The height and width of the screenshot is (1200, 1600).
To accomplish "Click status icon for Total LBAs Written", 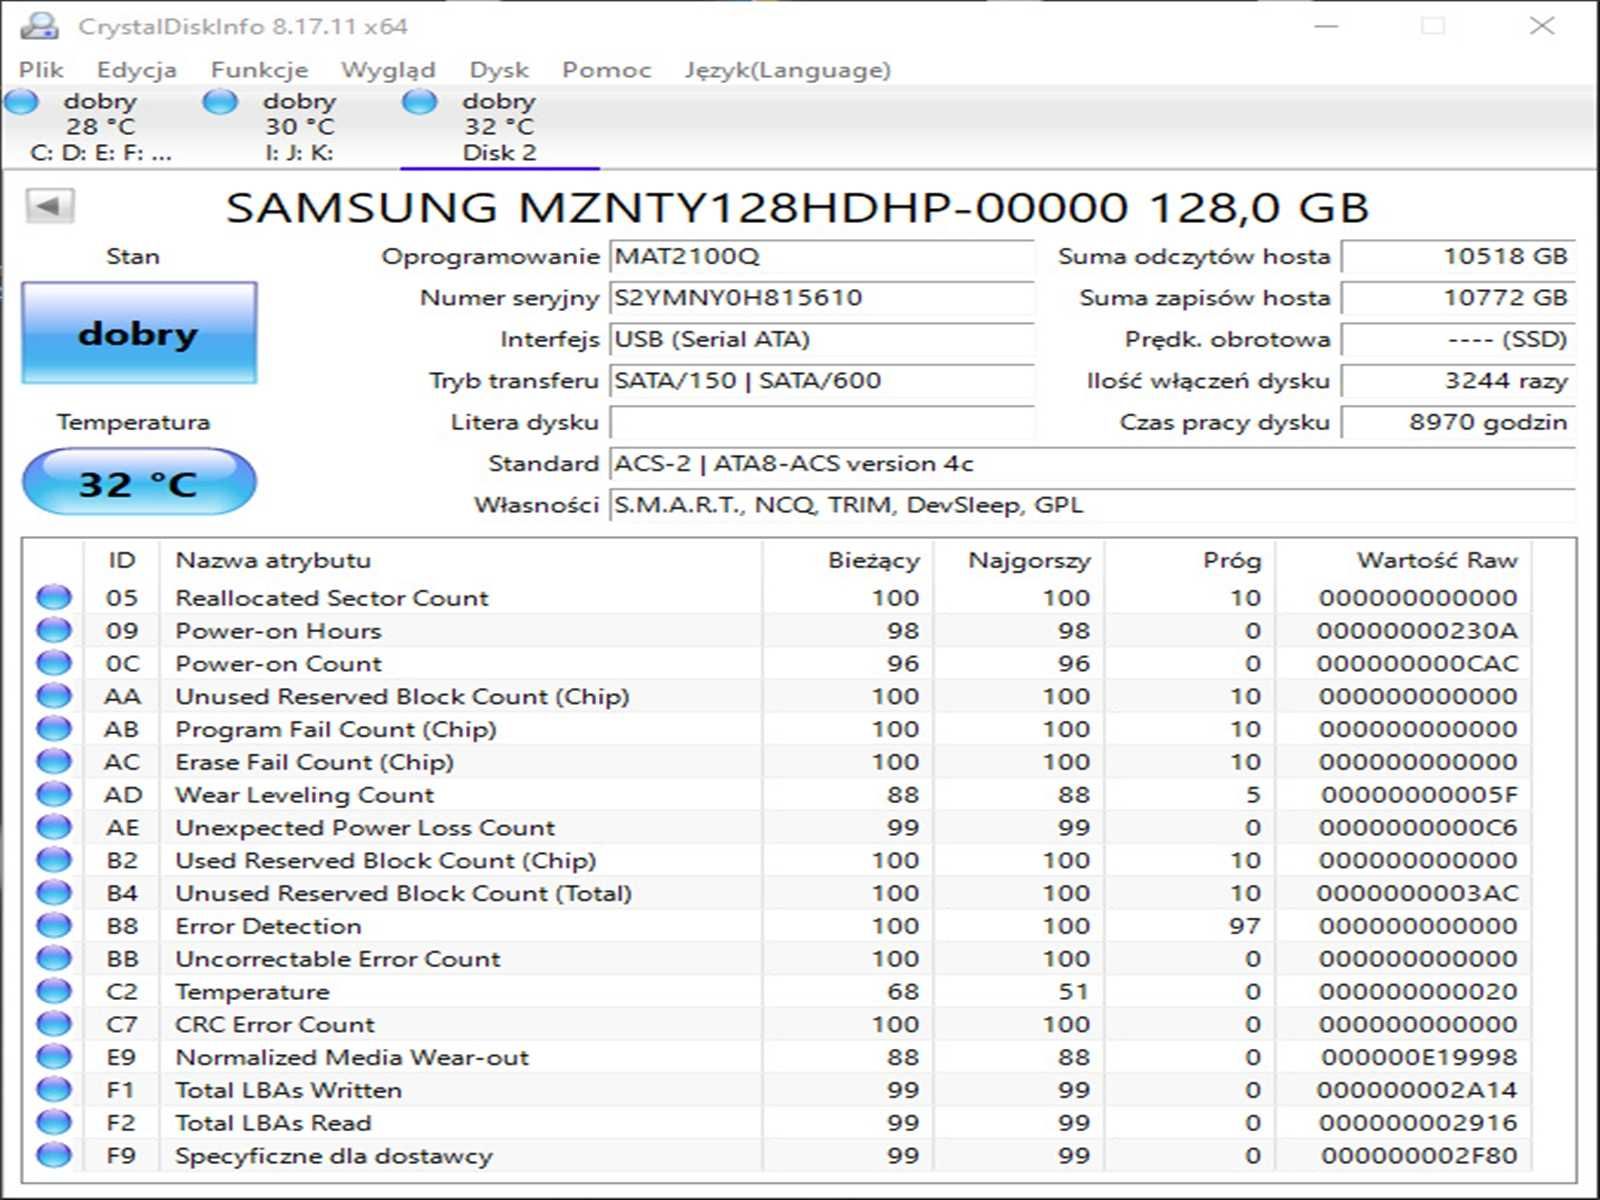I will coord(54,1090).
